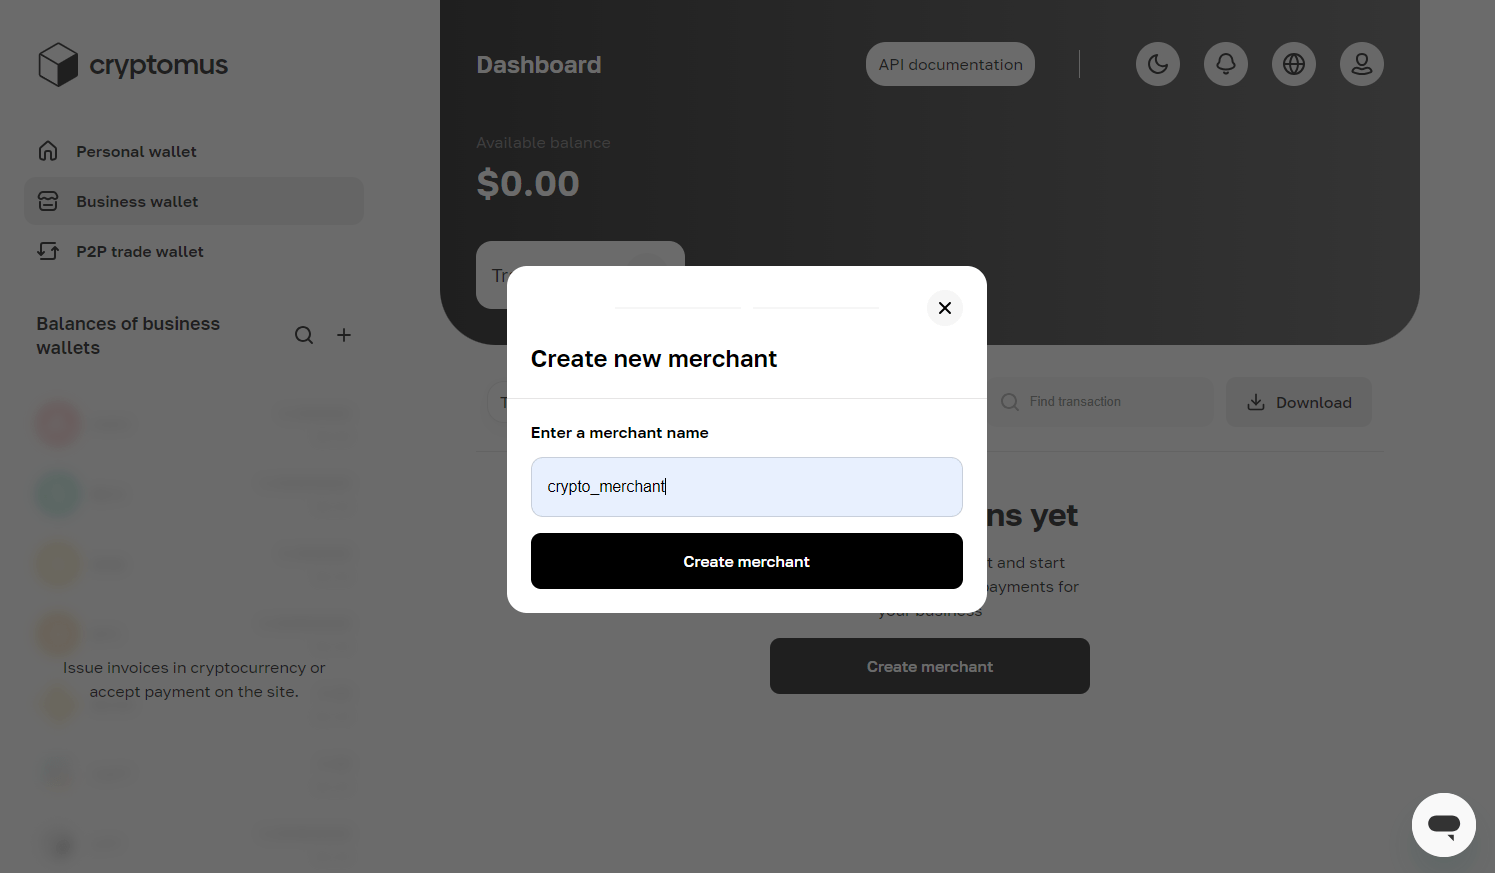Search balances with the magnifier icon
The image size is (1495, 873).
[304, 335]
